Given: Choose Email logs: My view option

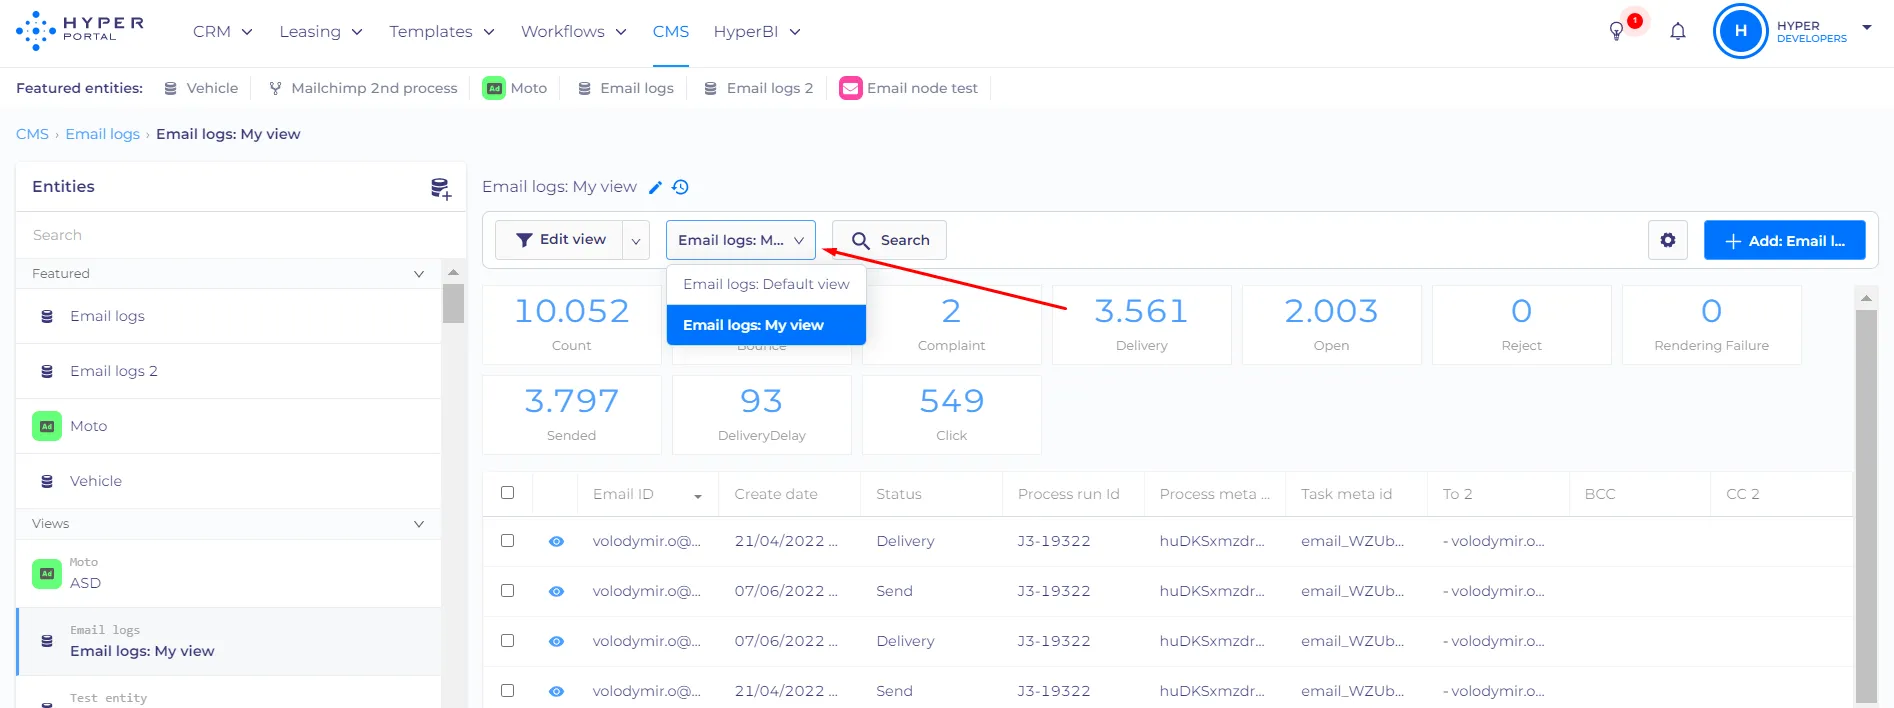Looking at the screenshot, I should tap(766, 325).
